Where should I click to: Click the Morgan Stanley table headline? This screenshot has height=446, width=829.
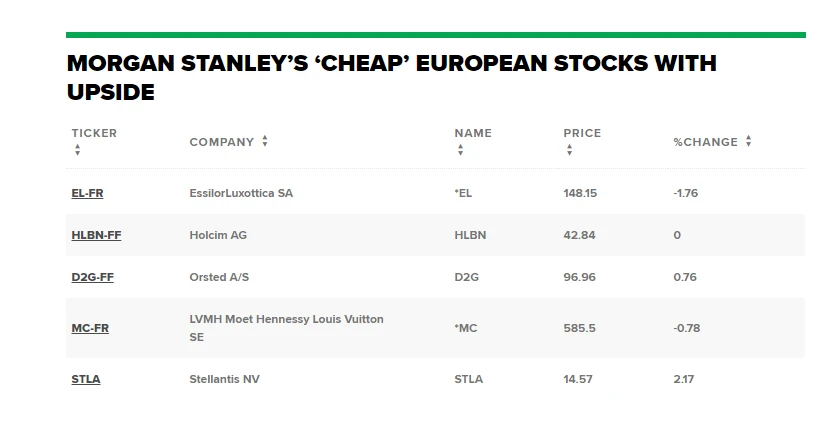[x=391, y=78]
